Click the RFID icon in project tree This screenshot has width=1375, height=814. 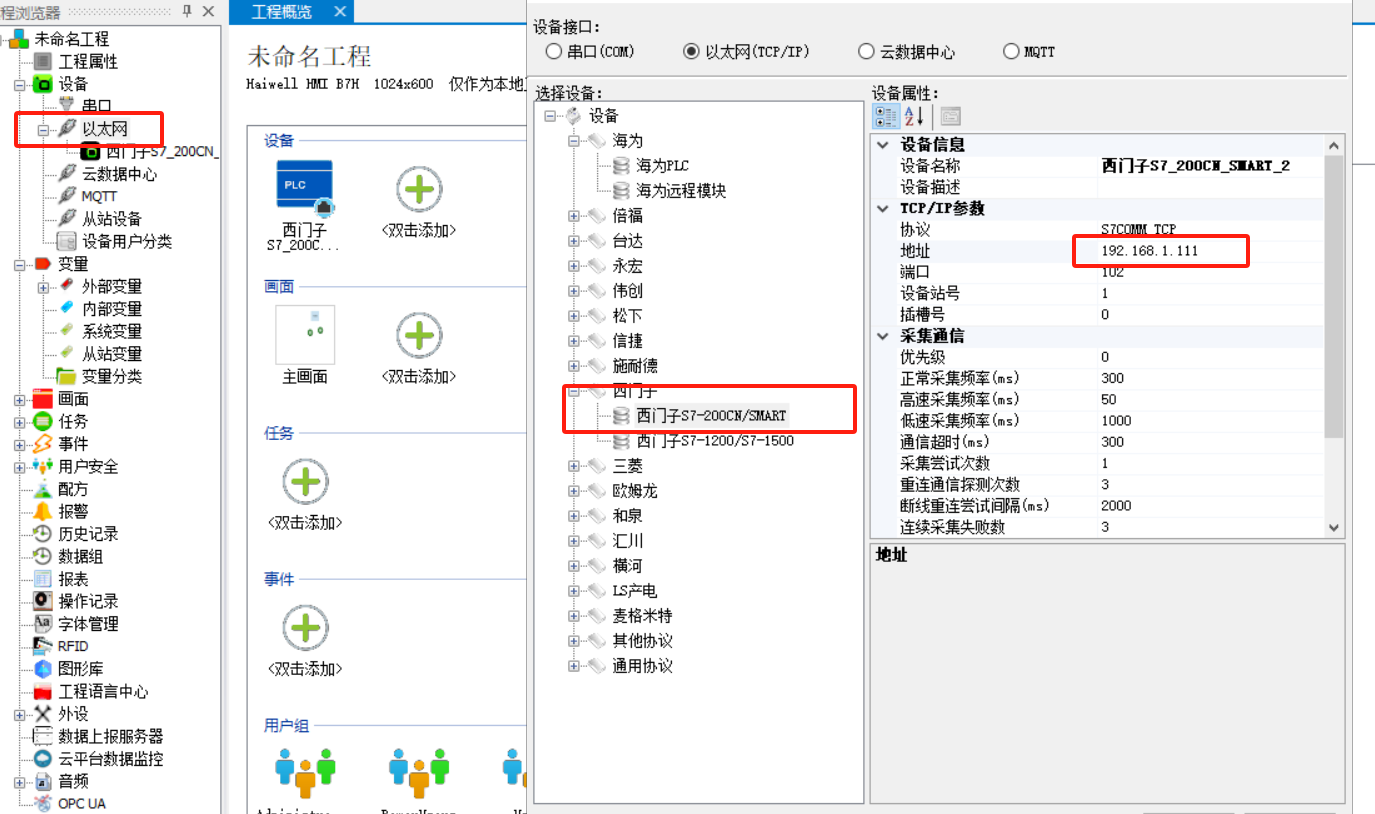click(x=43, y=646)
